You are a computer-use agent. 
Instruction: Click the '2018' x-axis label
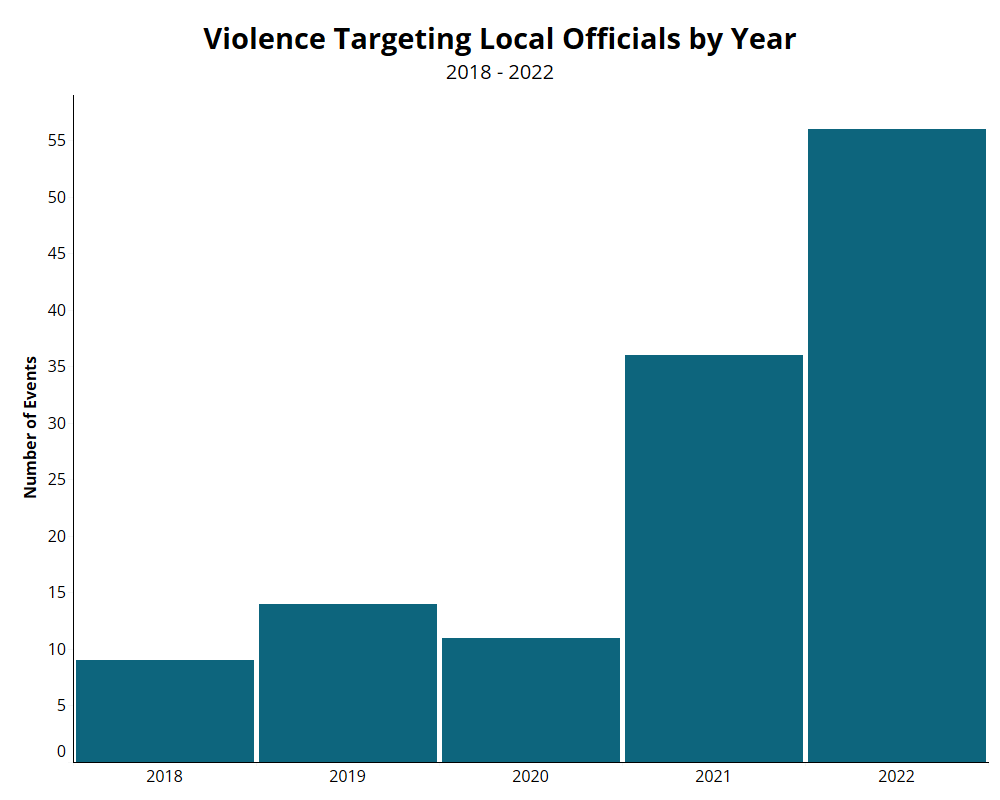(165, 776)
